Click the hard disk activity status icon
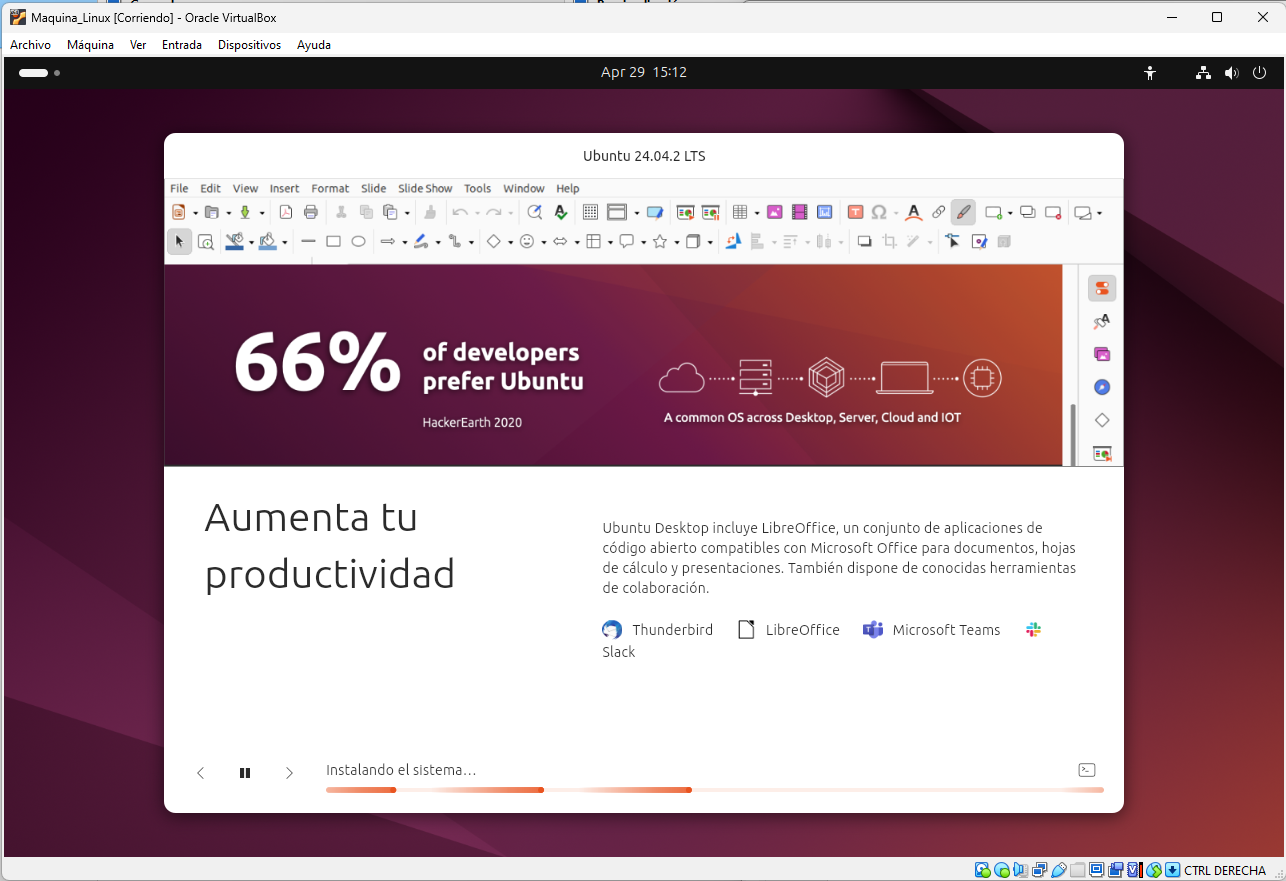The height and width of the screenshot is (881, 1286). coord(983,870)
